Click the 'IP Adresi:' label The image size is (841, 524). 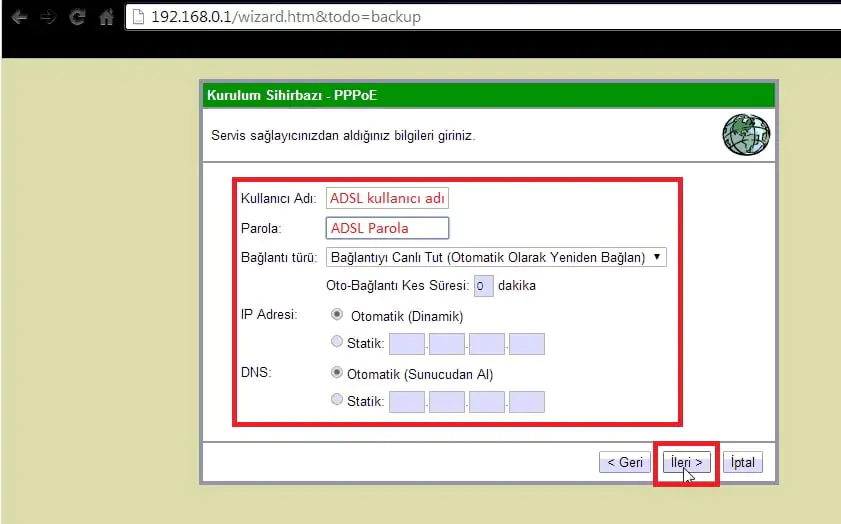tap(269, 315)
